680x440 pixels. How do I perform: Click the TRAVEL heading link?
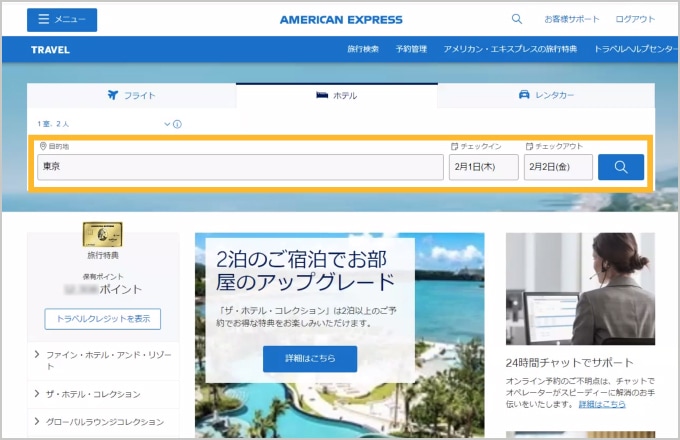pos(50,50)
